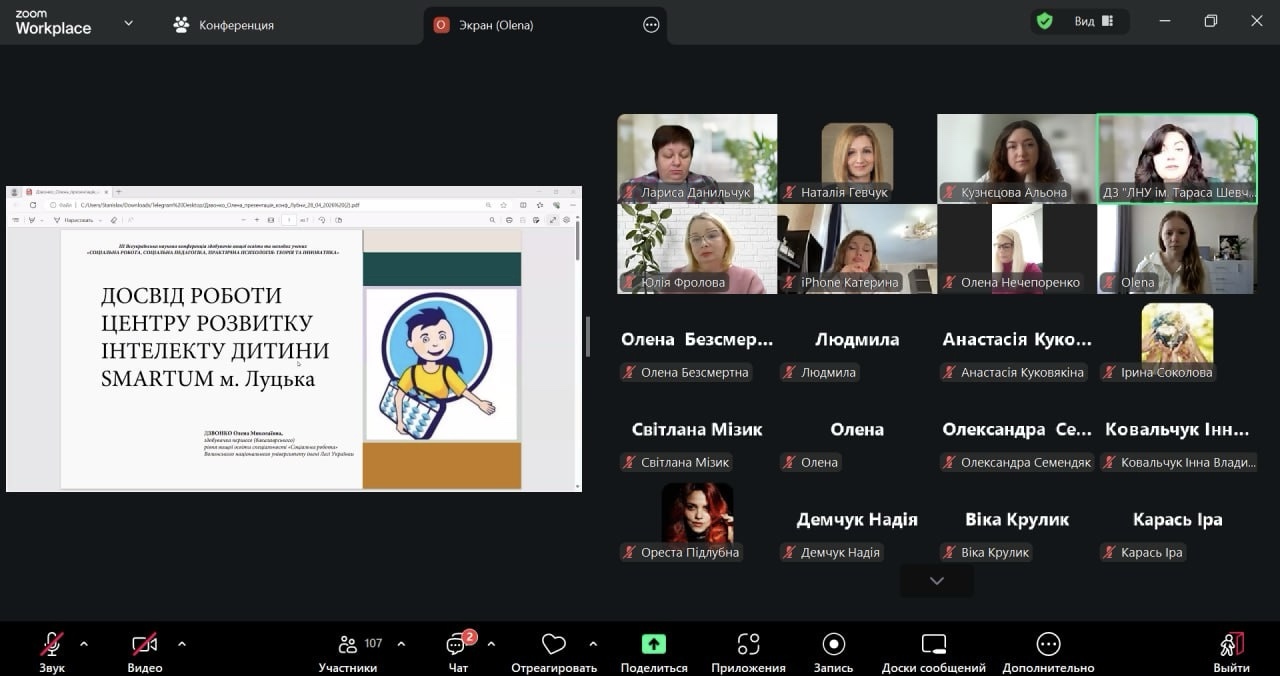Expand the audio settings arrow
The image size is (1280, 676).
84,644
